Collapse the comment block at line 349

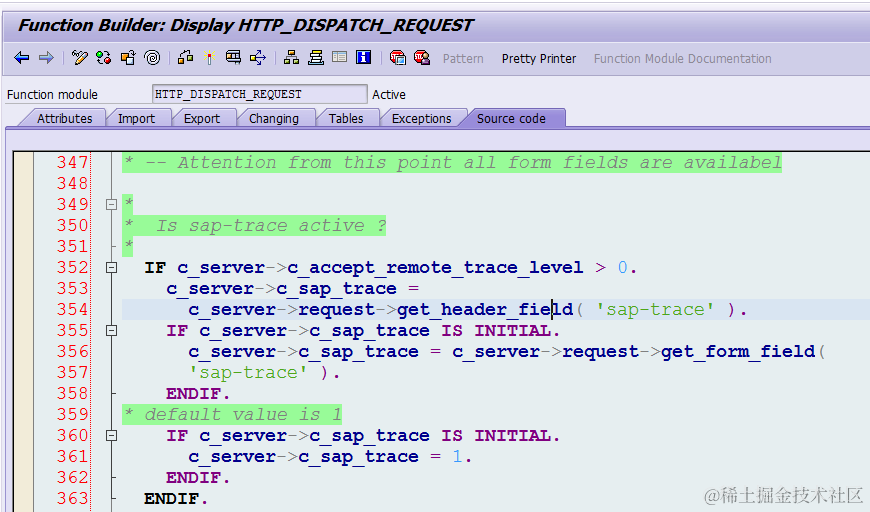coord(112,204)
